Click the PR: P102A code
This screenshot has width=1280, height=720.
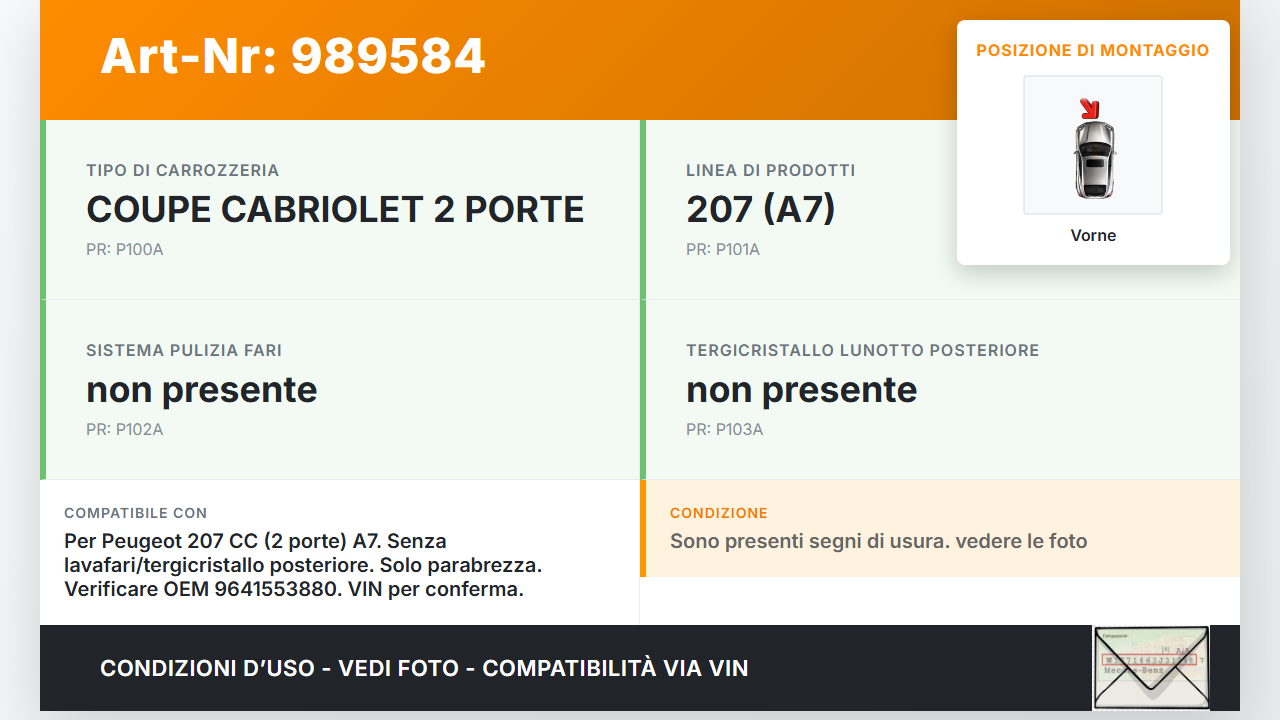pos(124,430)
